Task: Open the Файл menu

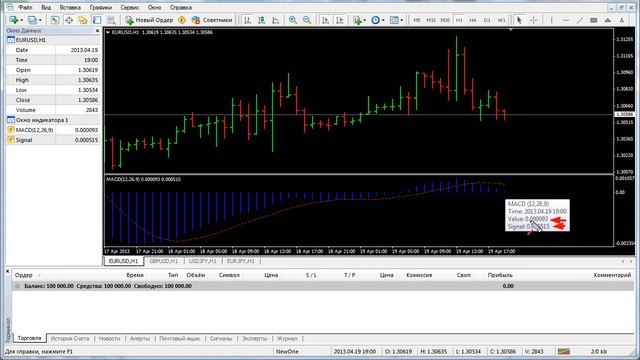Action: tap(25, 7)
